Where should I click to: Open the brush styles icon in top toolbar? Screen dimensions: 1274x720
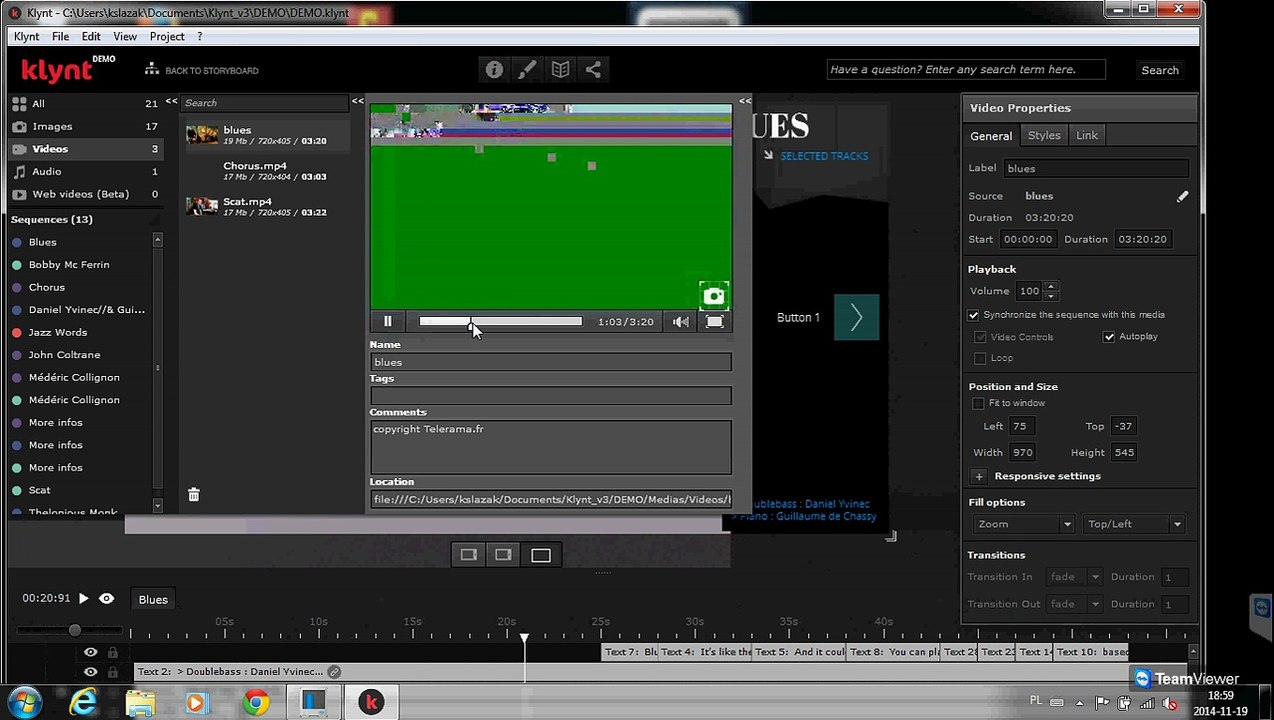[527, 69]
